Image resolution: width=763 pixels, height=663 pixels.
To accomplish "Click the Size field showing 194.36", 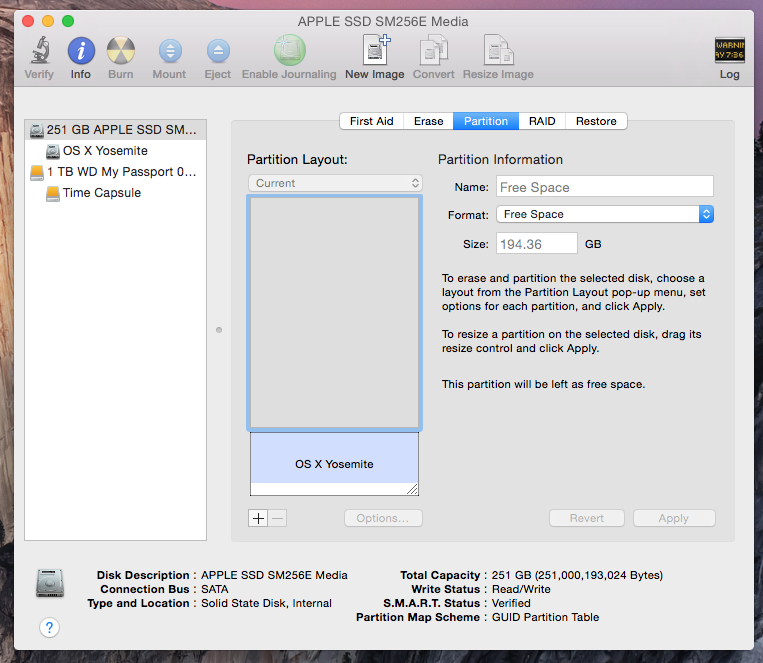I will tap(537, 243).
